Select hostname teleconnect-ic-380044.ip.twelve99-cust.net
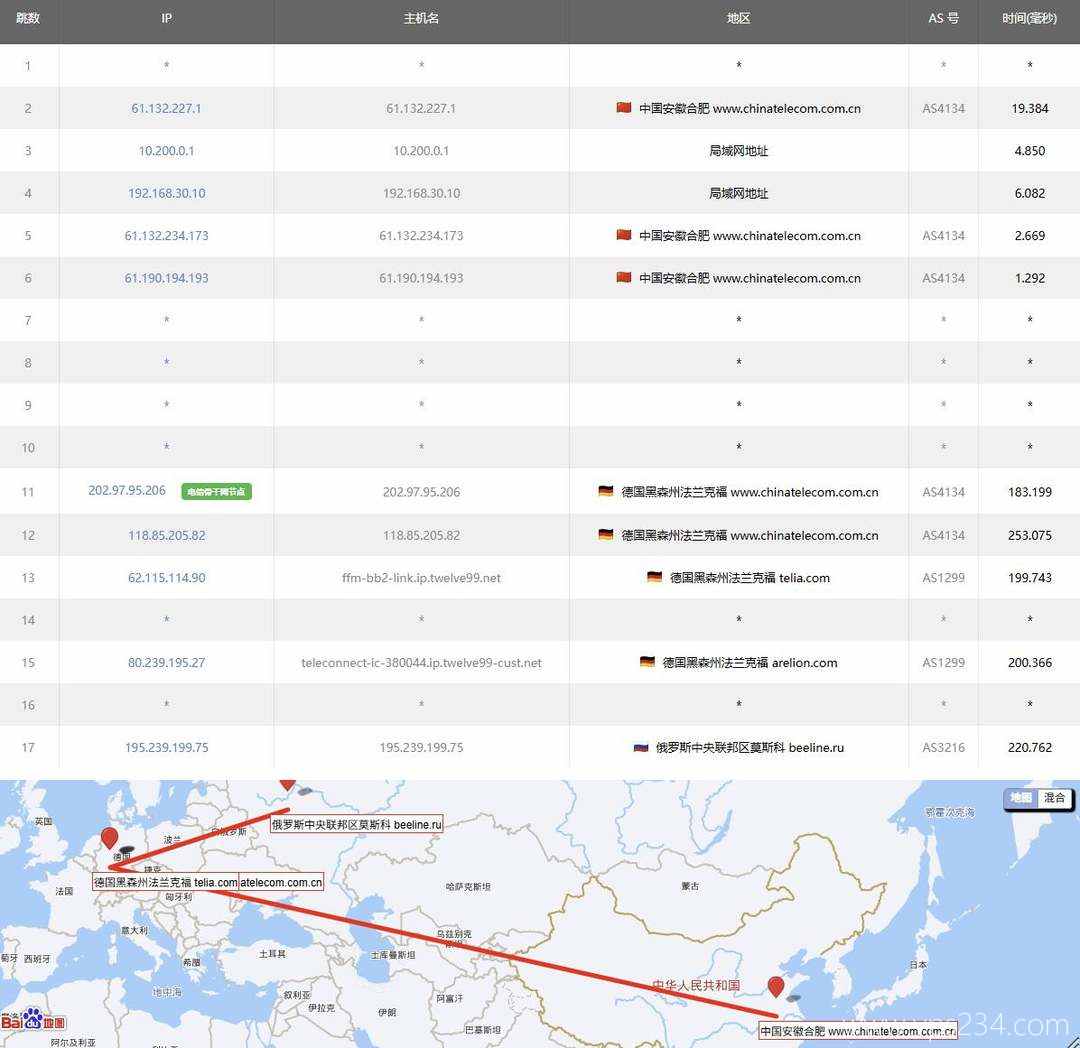The image size is (1080, 1048). coord(421,662)
